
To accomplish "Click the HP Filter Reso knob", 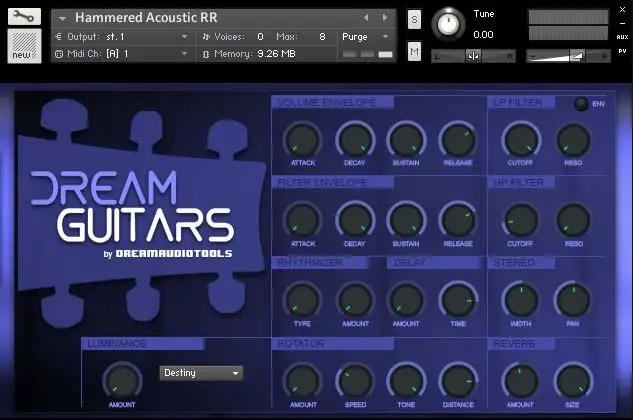I will click(573, 220).
